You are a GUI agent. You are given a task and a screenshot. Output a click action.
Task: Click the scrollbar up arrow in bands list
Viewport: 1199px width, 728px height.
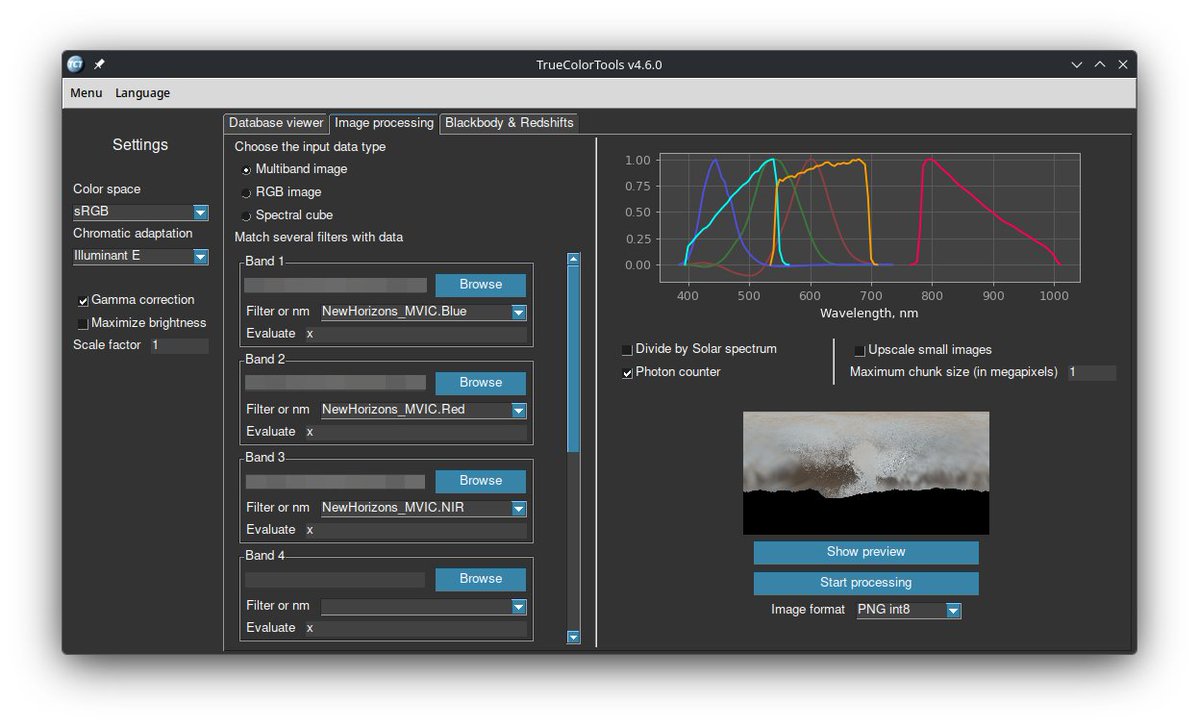click(x=574, y=259)
